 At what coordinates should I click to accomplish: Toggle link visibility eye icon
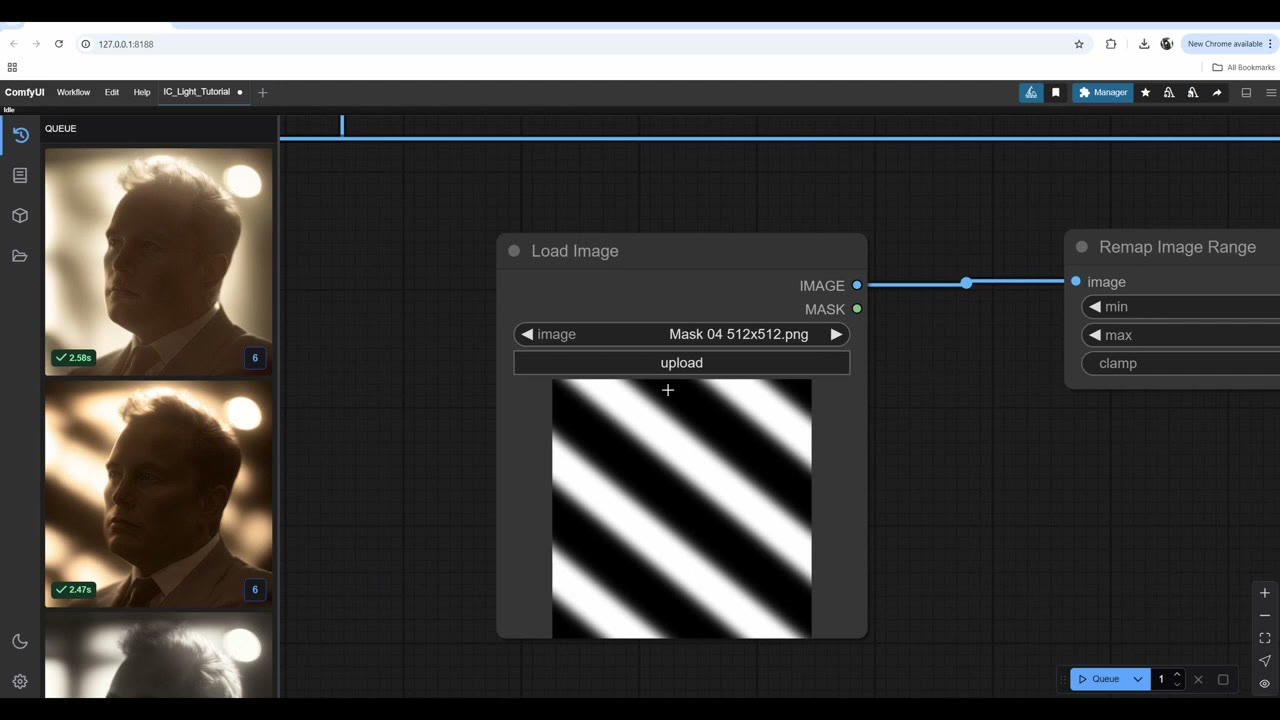tap(1265, 684)
